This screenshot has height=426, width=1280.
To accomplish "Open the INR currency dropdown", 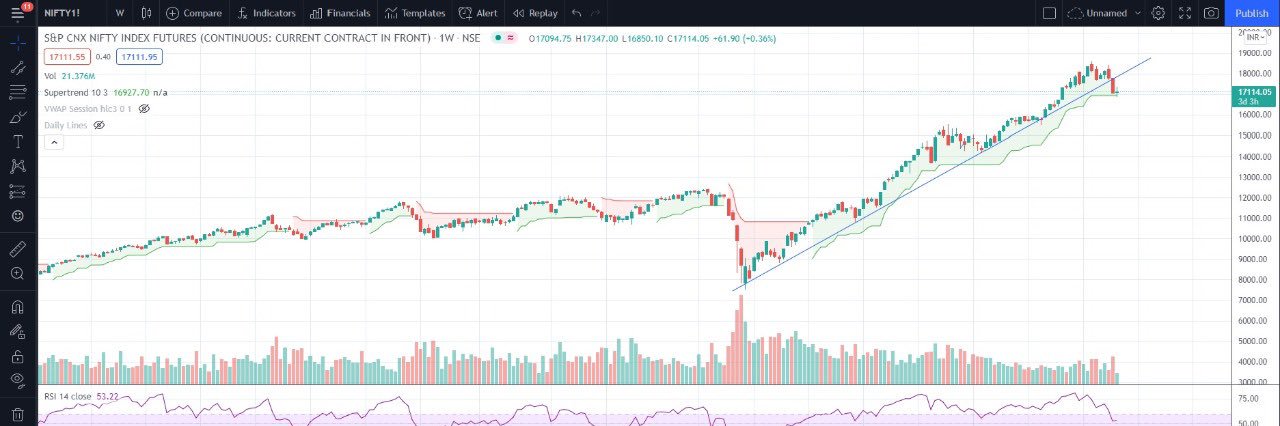I will [x=1255, y=37].
